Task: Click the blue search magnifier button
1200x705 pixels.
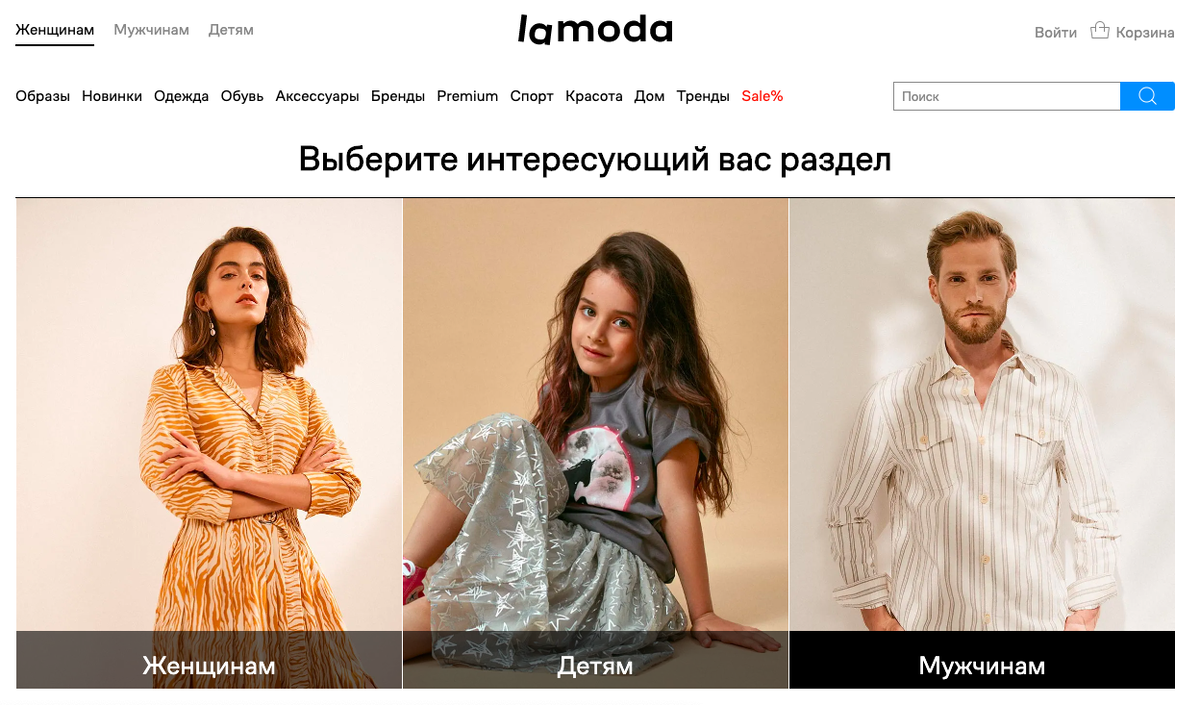Action: [x=1147, y=96]
